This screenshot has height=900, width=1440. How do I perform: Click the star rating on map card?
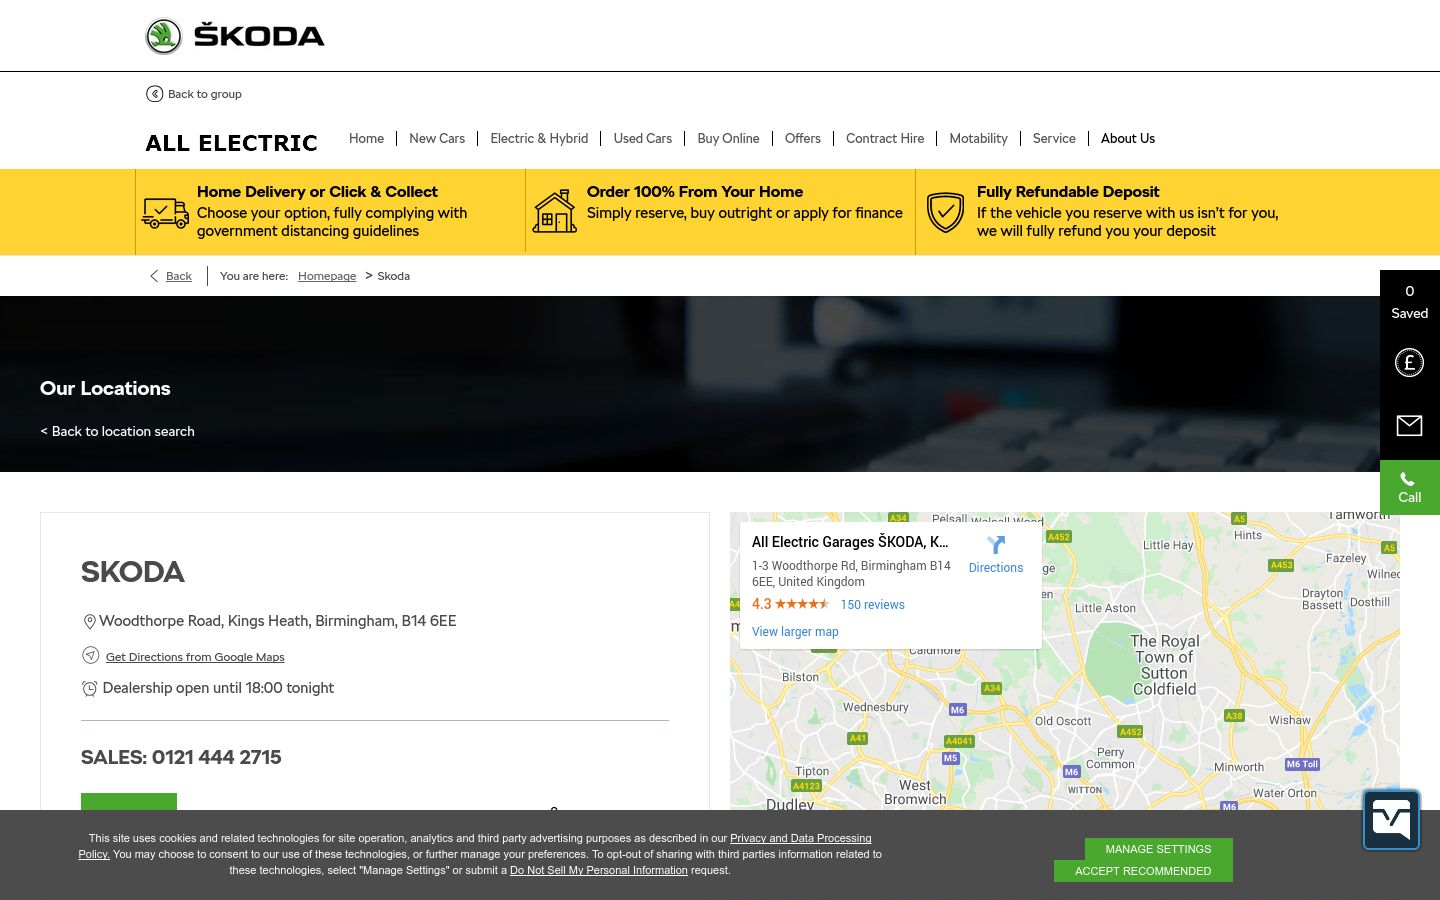[802, 604]
